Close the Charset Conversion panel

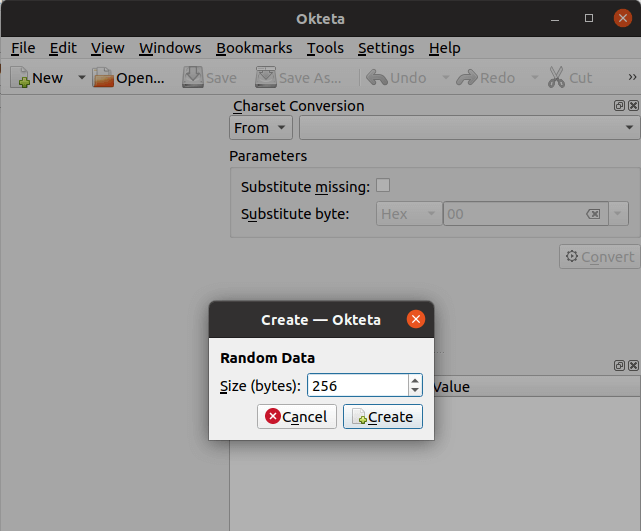click(x=633, y=105)
